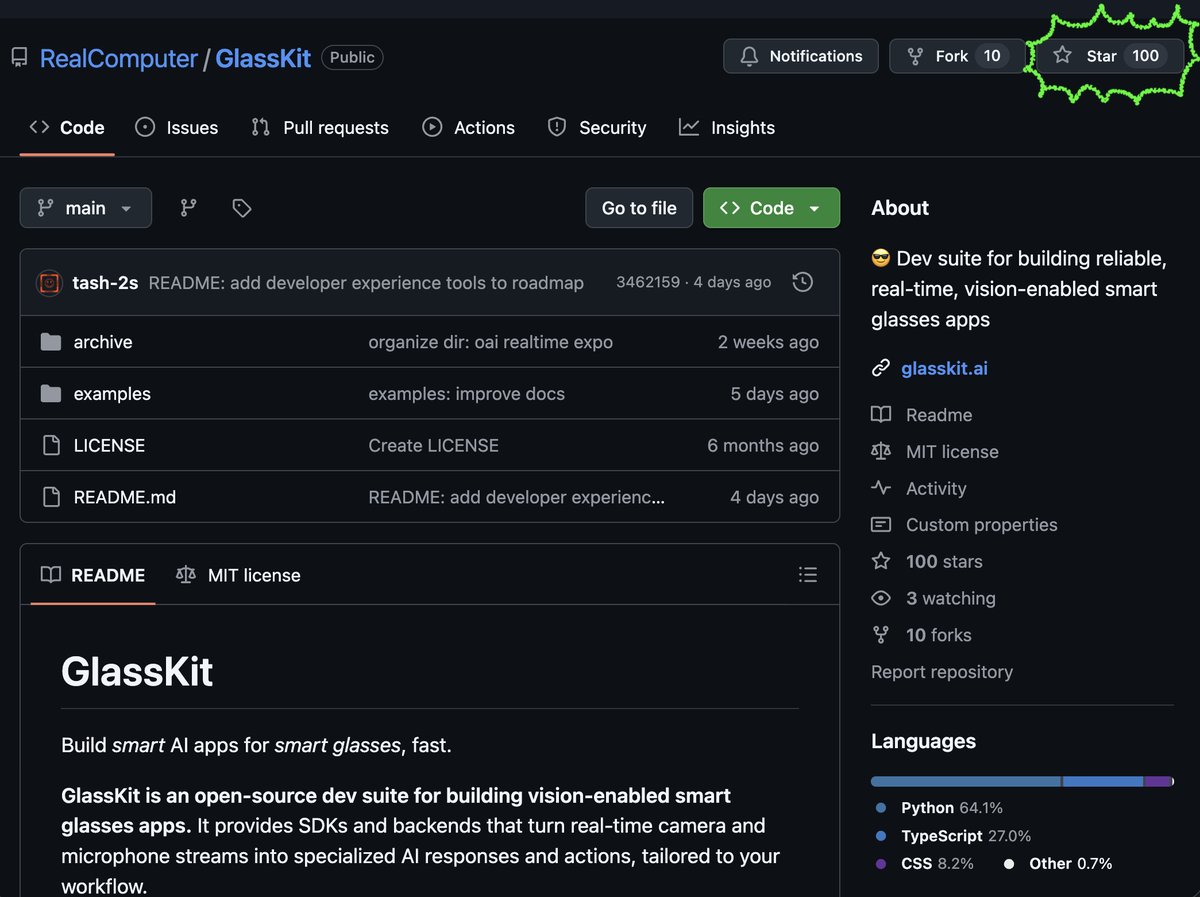Click the scales icon beside MIT license sidebar

[881, 452]
